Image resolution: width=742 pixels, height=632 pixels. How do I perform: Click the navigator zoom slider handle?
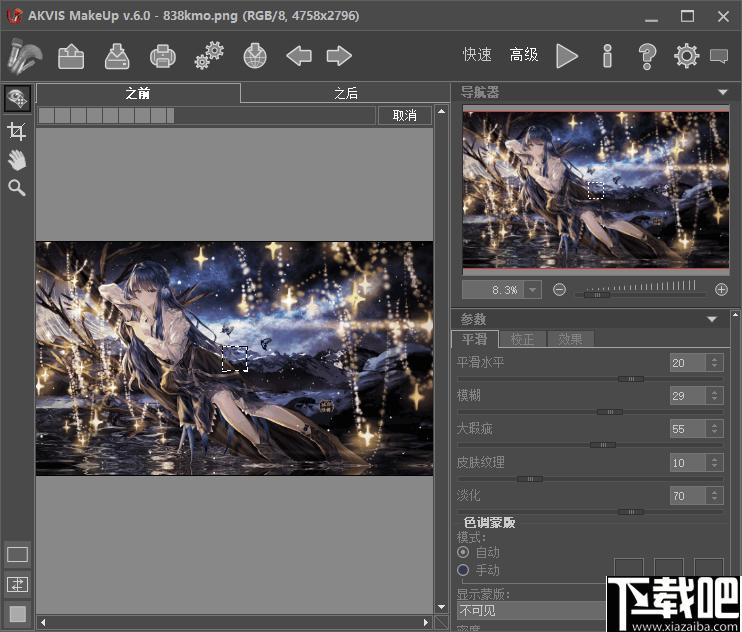pyautogui.click(x=597, y=295)
